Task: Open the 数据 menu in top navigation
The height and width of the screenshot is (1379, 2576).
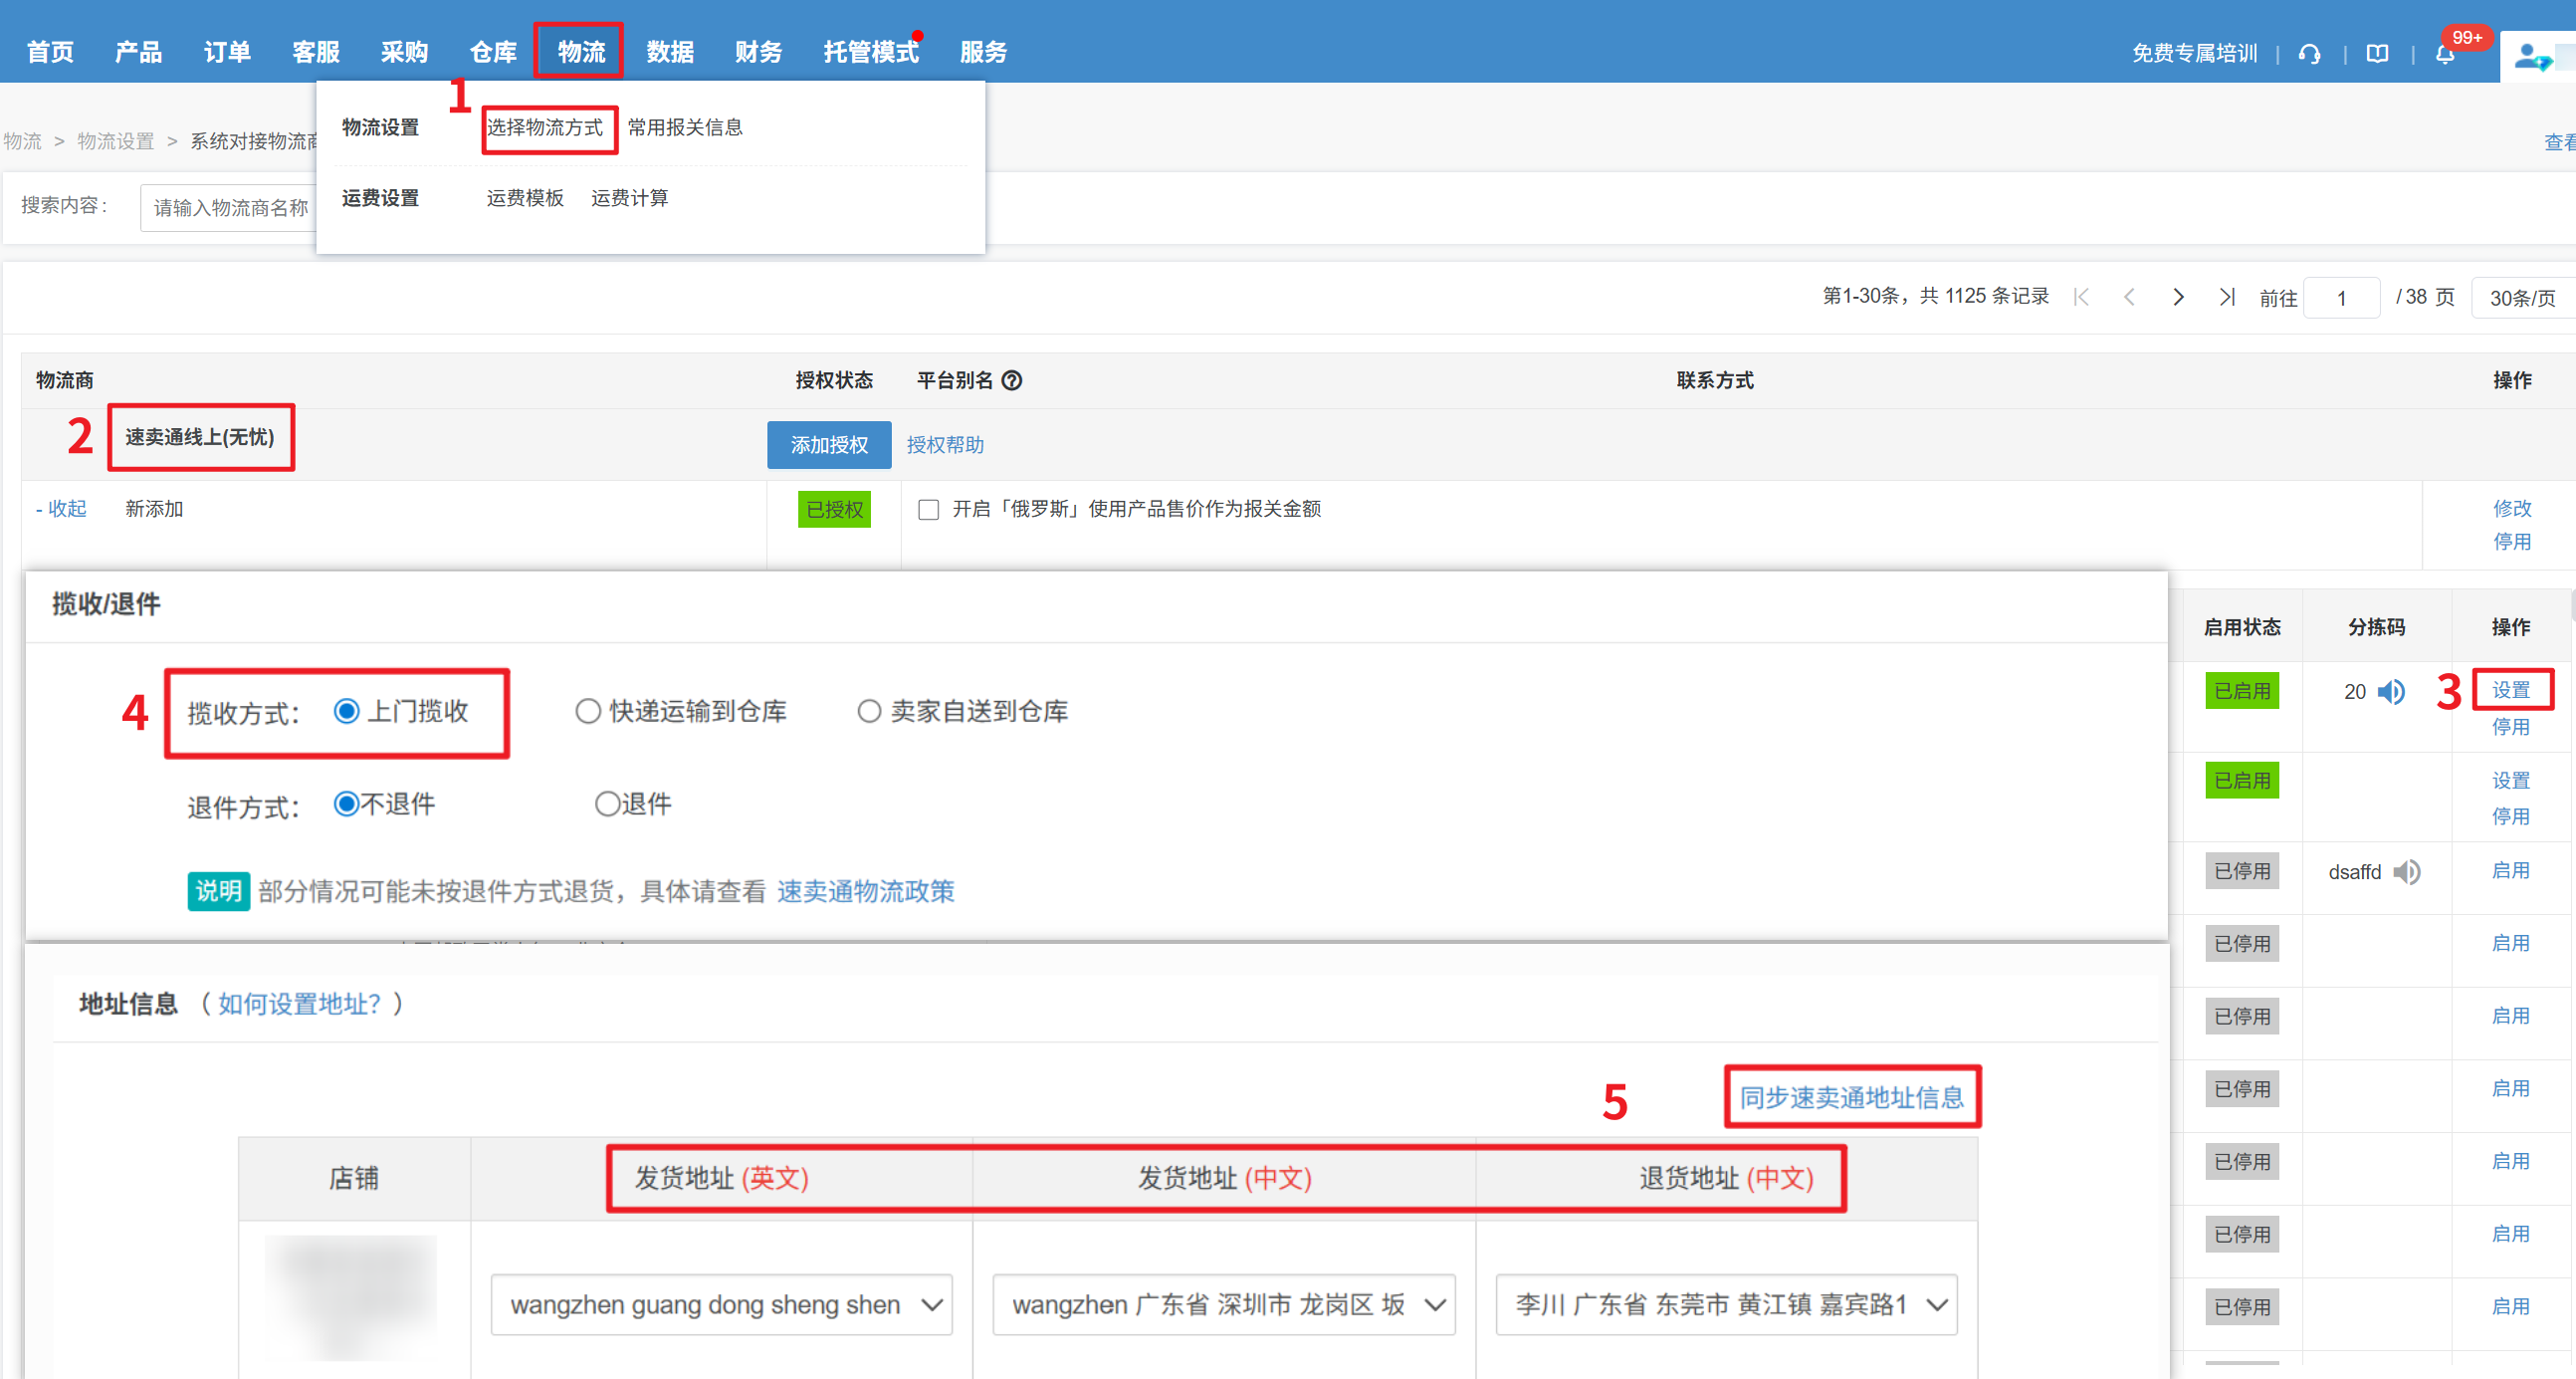Action: [x=669, y=52]
